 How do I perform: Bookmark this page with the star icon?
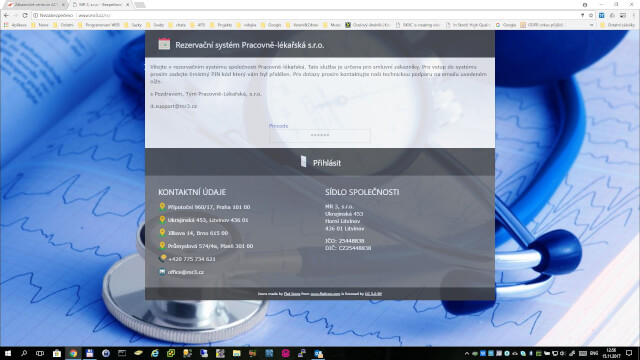point(591,15)
